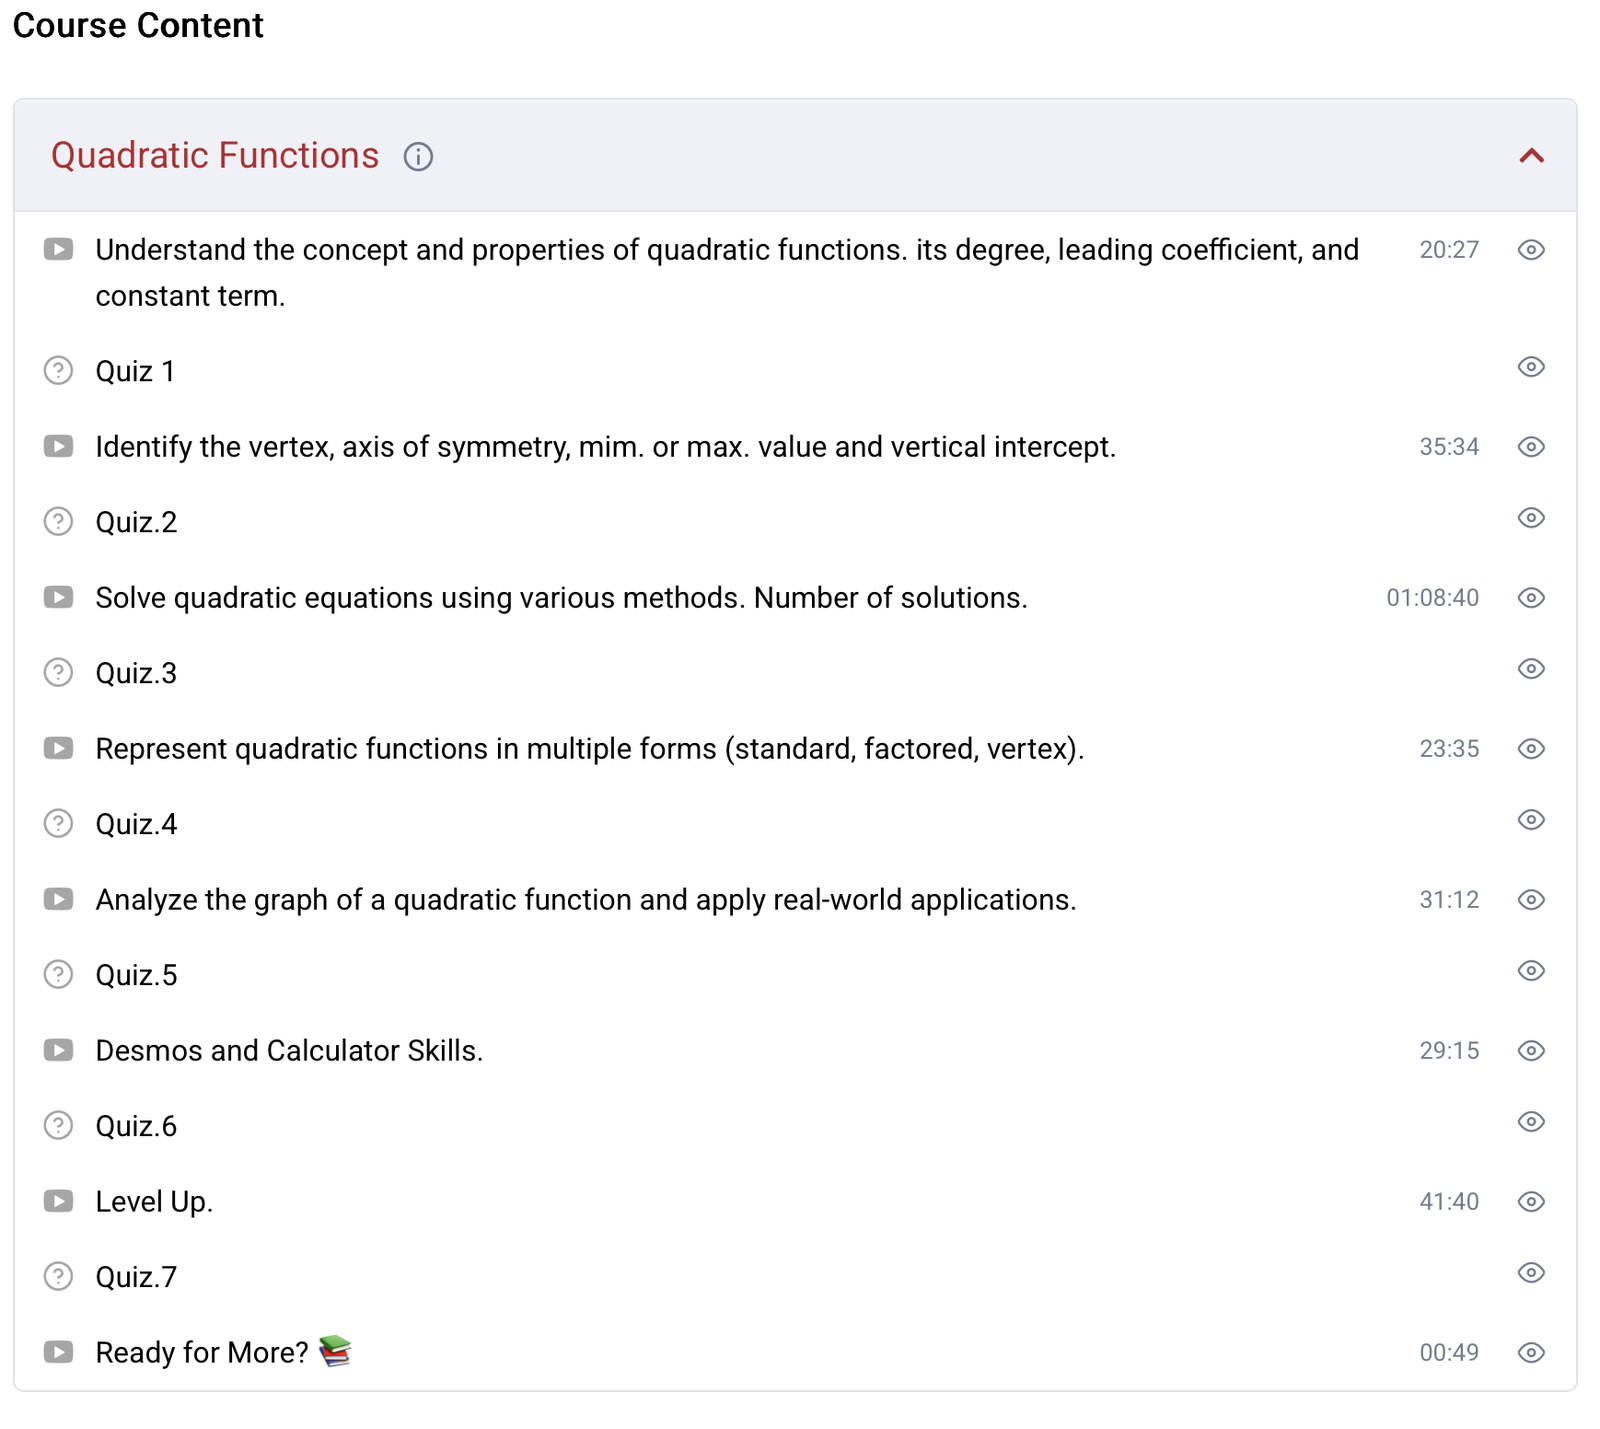Click the video icon for Desmos and Calculator Skills

pos(59,1050)
